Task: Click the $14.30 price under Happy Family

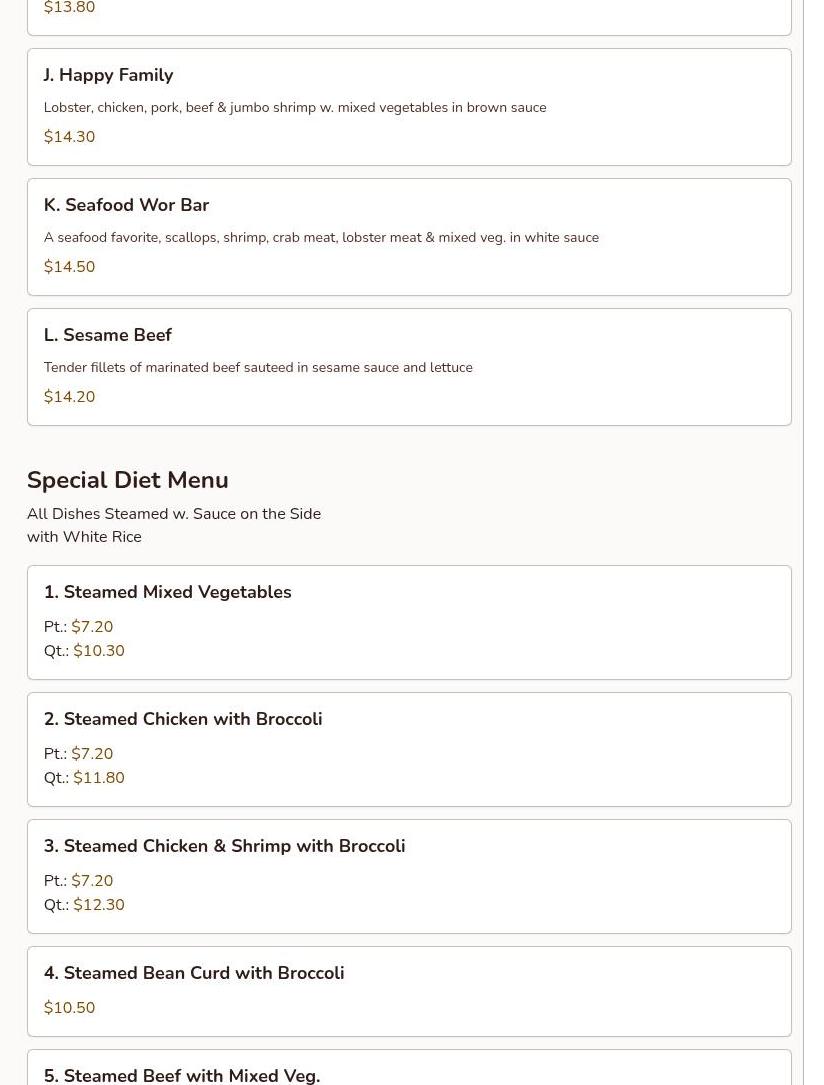Action: point(69,137)
